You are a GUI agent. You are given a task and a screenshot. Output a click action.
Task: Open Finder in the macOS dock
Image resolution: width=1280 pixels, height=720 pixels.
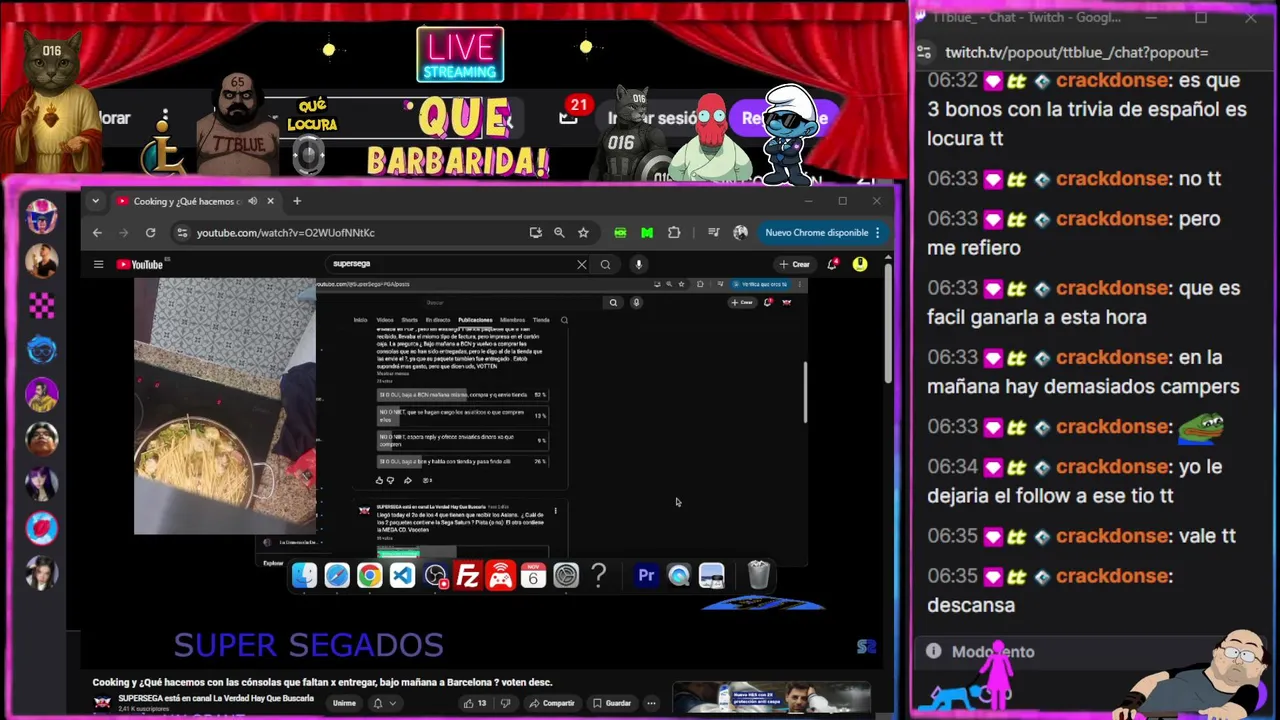click(x=304, y=575)
